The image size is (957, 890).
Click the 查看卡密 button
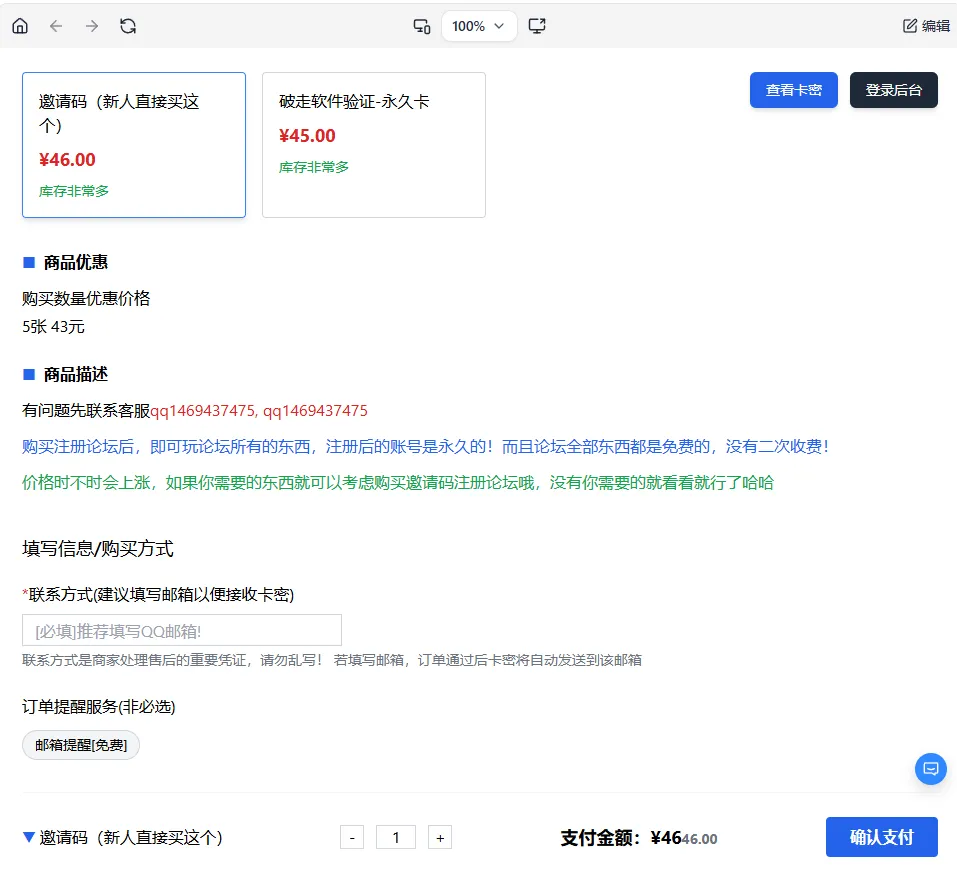(x=793, y=89)
